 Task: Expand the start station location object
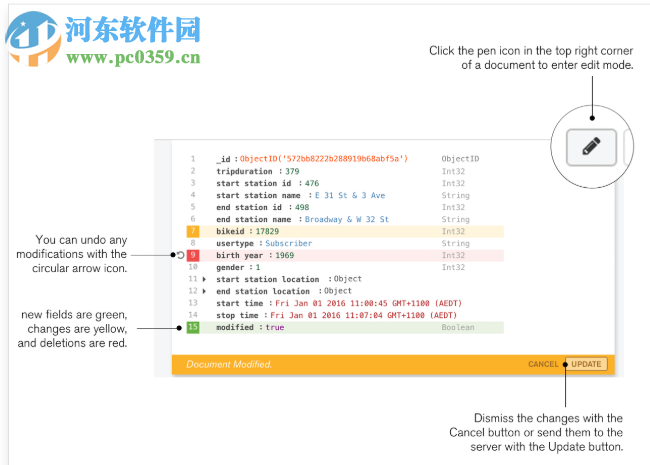[204, 279]
